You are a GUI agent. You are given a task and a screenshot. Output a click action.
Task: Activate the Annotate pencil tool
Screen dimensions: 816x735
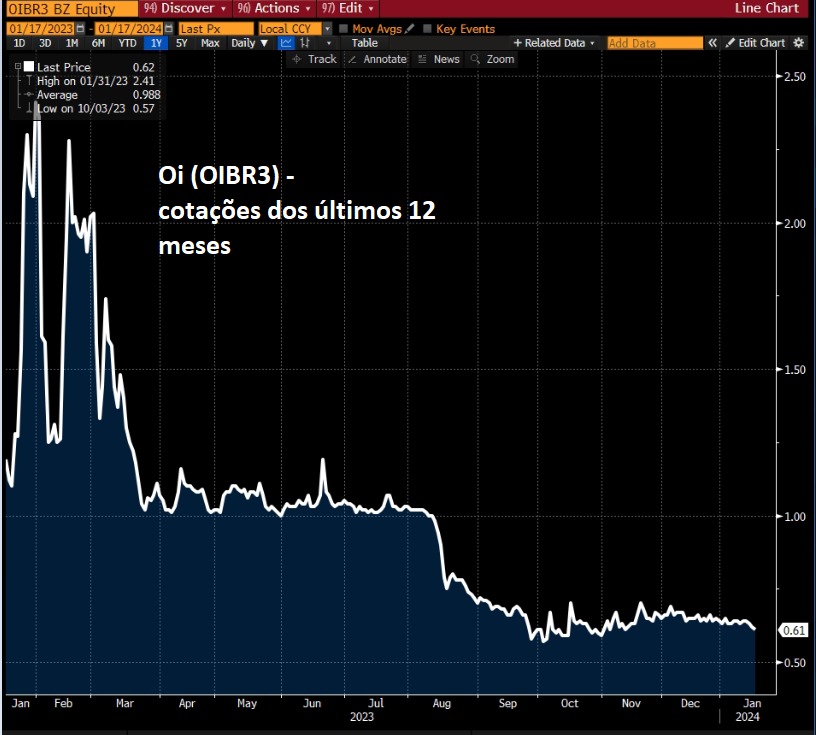[377, 59]
